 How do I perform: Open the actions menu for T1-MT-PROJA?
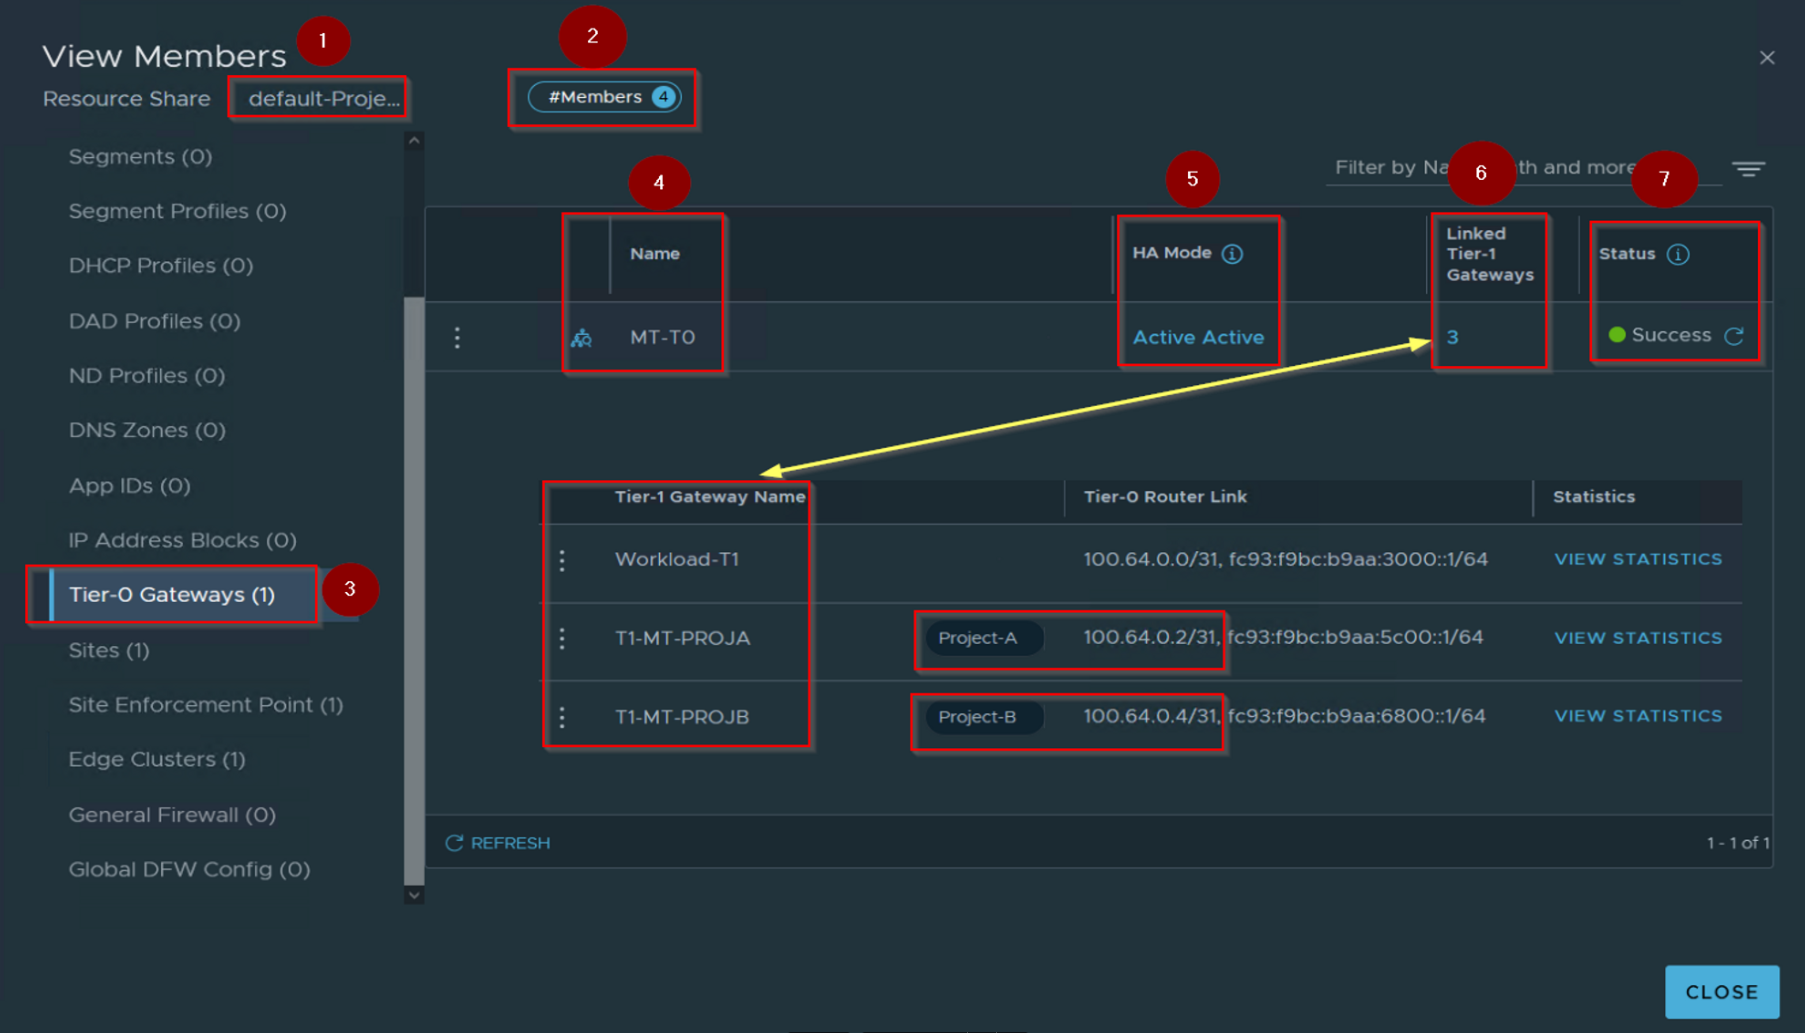(x=562, y=638)
